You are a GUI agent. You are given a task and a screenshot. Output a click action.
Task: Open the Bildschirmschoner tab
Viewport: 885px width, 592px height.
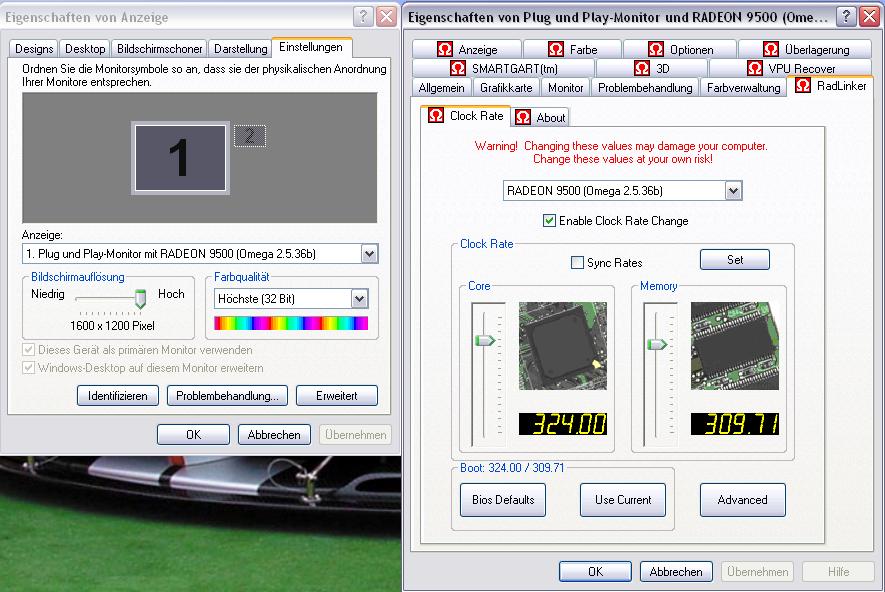click(159, 49)
